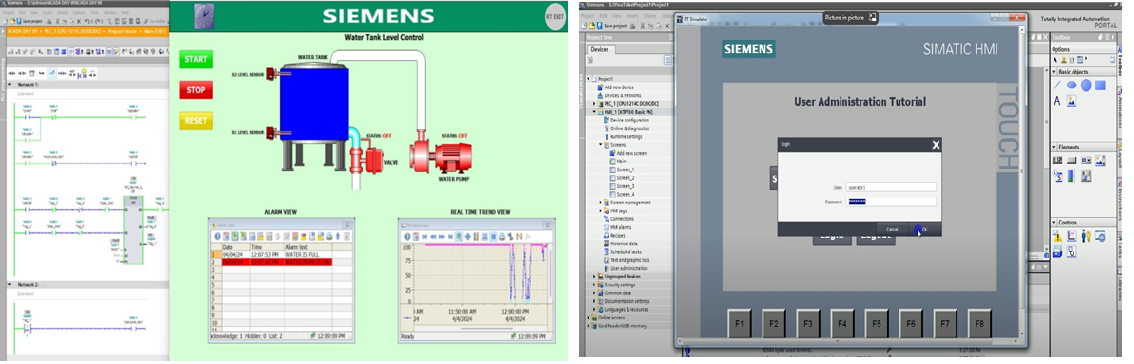Select the circle shape in Basic objects
1134x364 pixels.
(x=1086, y=85)
